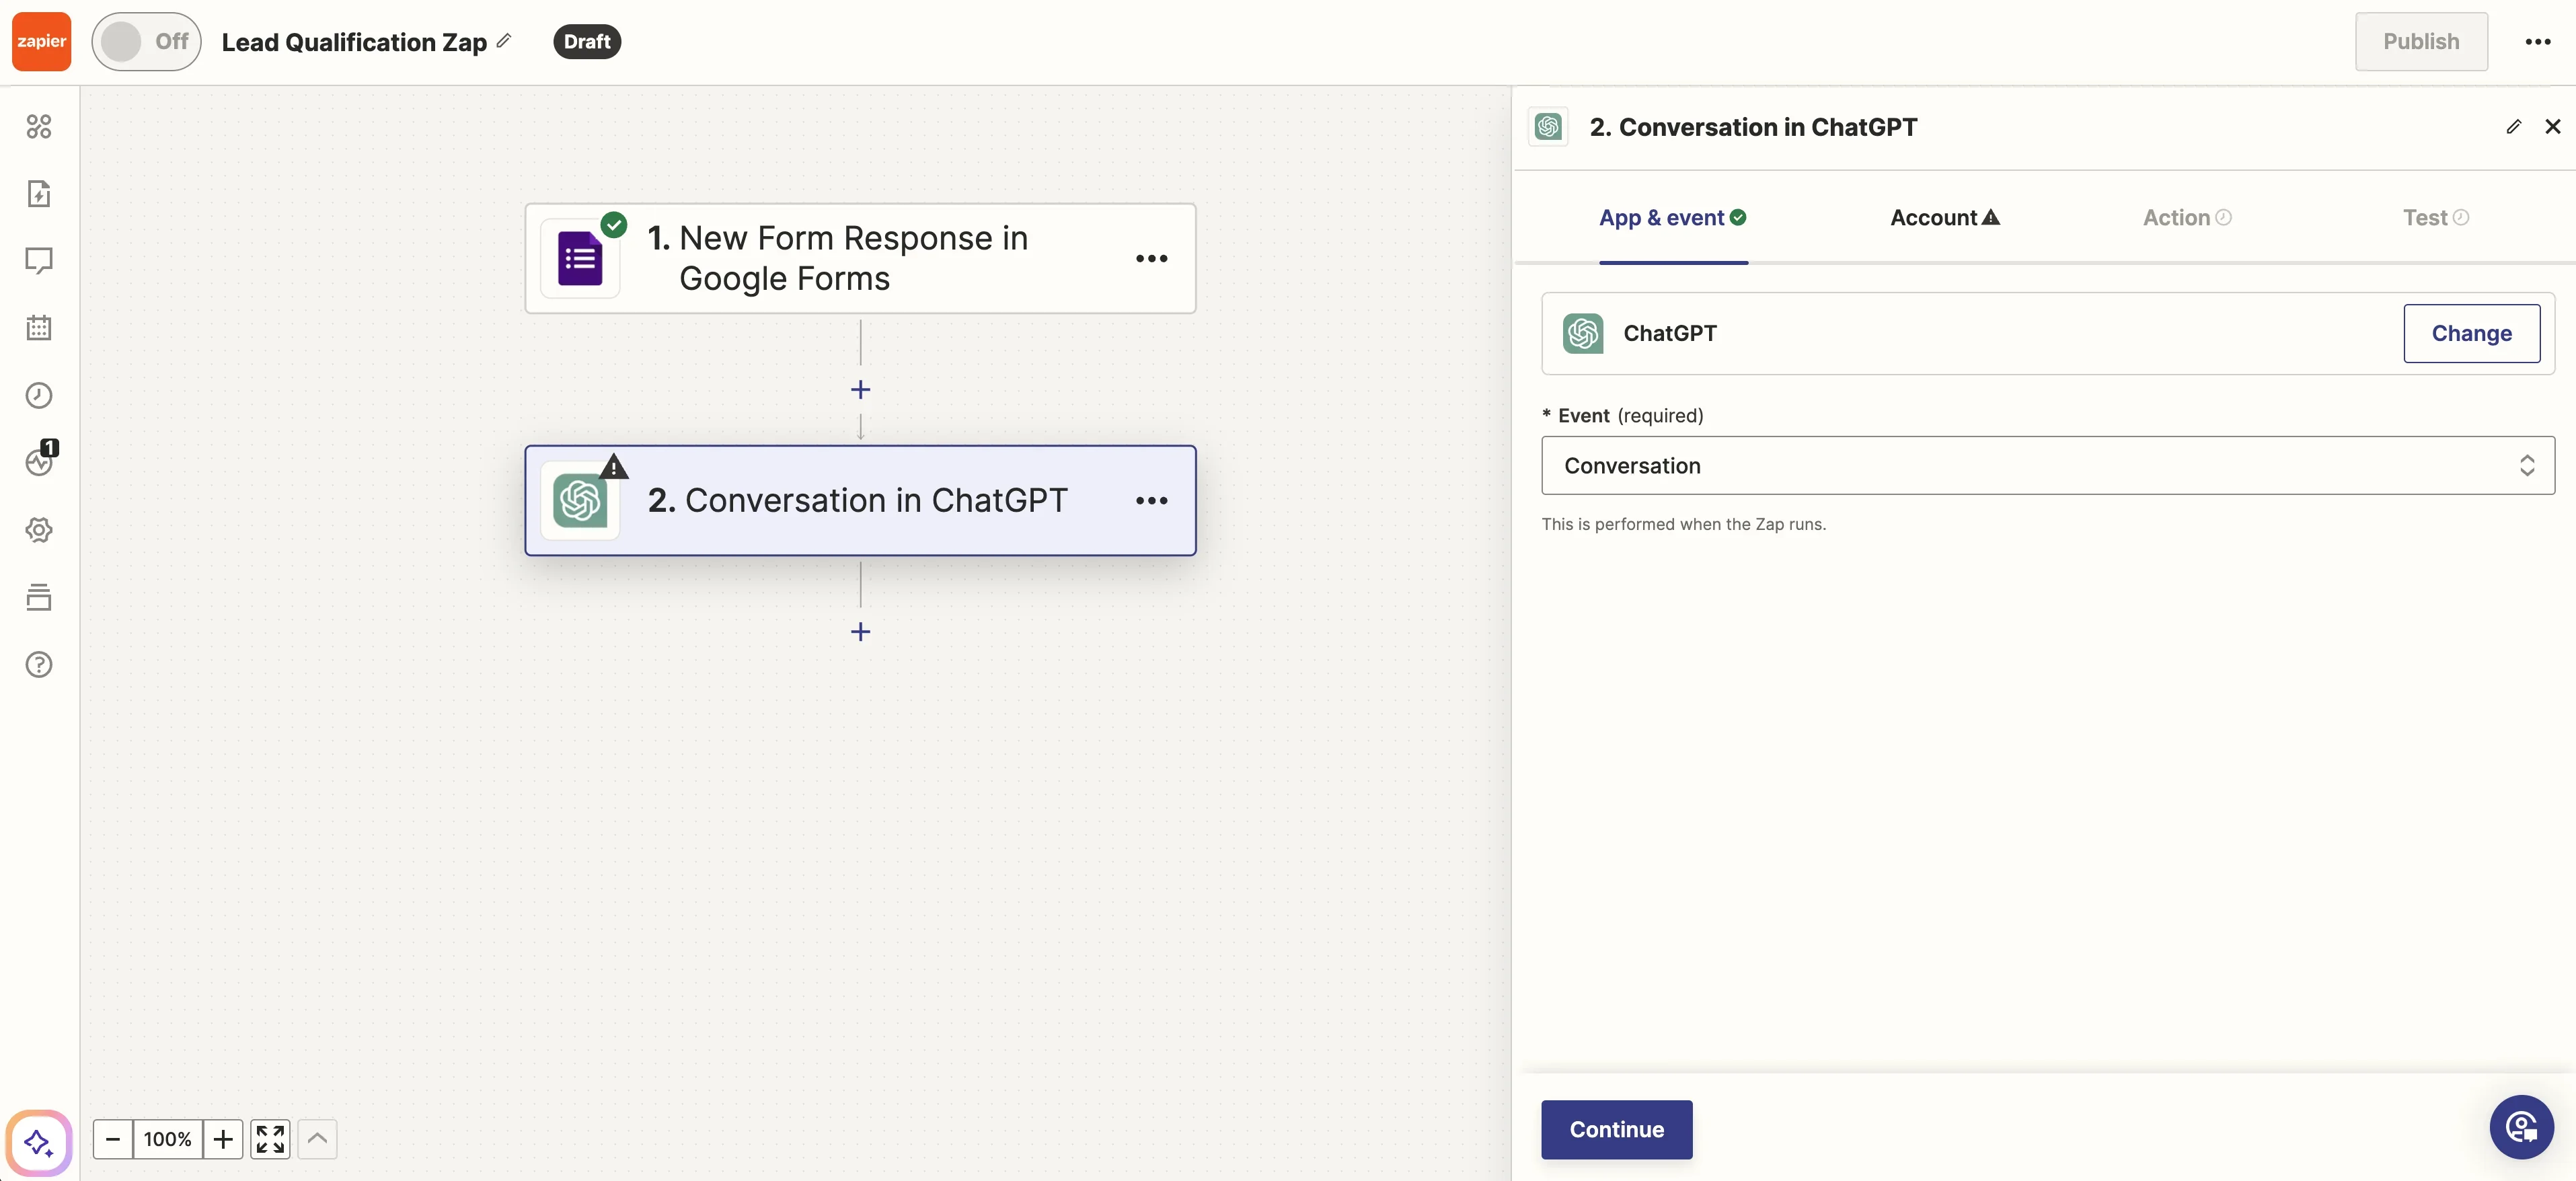Screen dimensions: 2576x1181
Task: Click pencil icon to rename Zap title
Action: point(504,41)
